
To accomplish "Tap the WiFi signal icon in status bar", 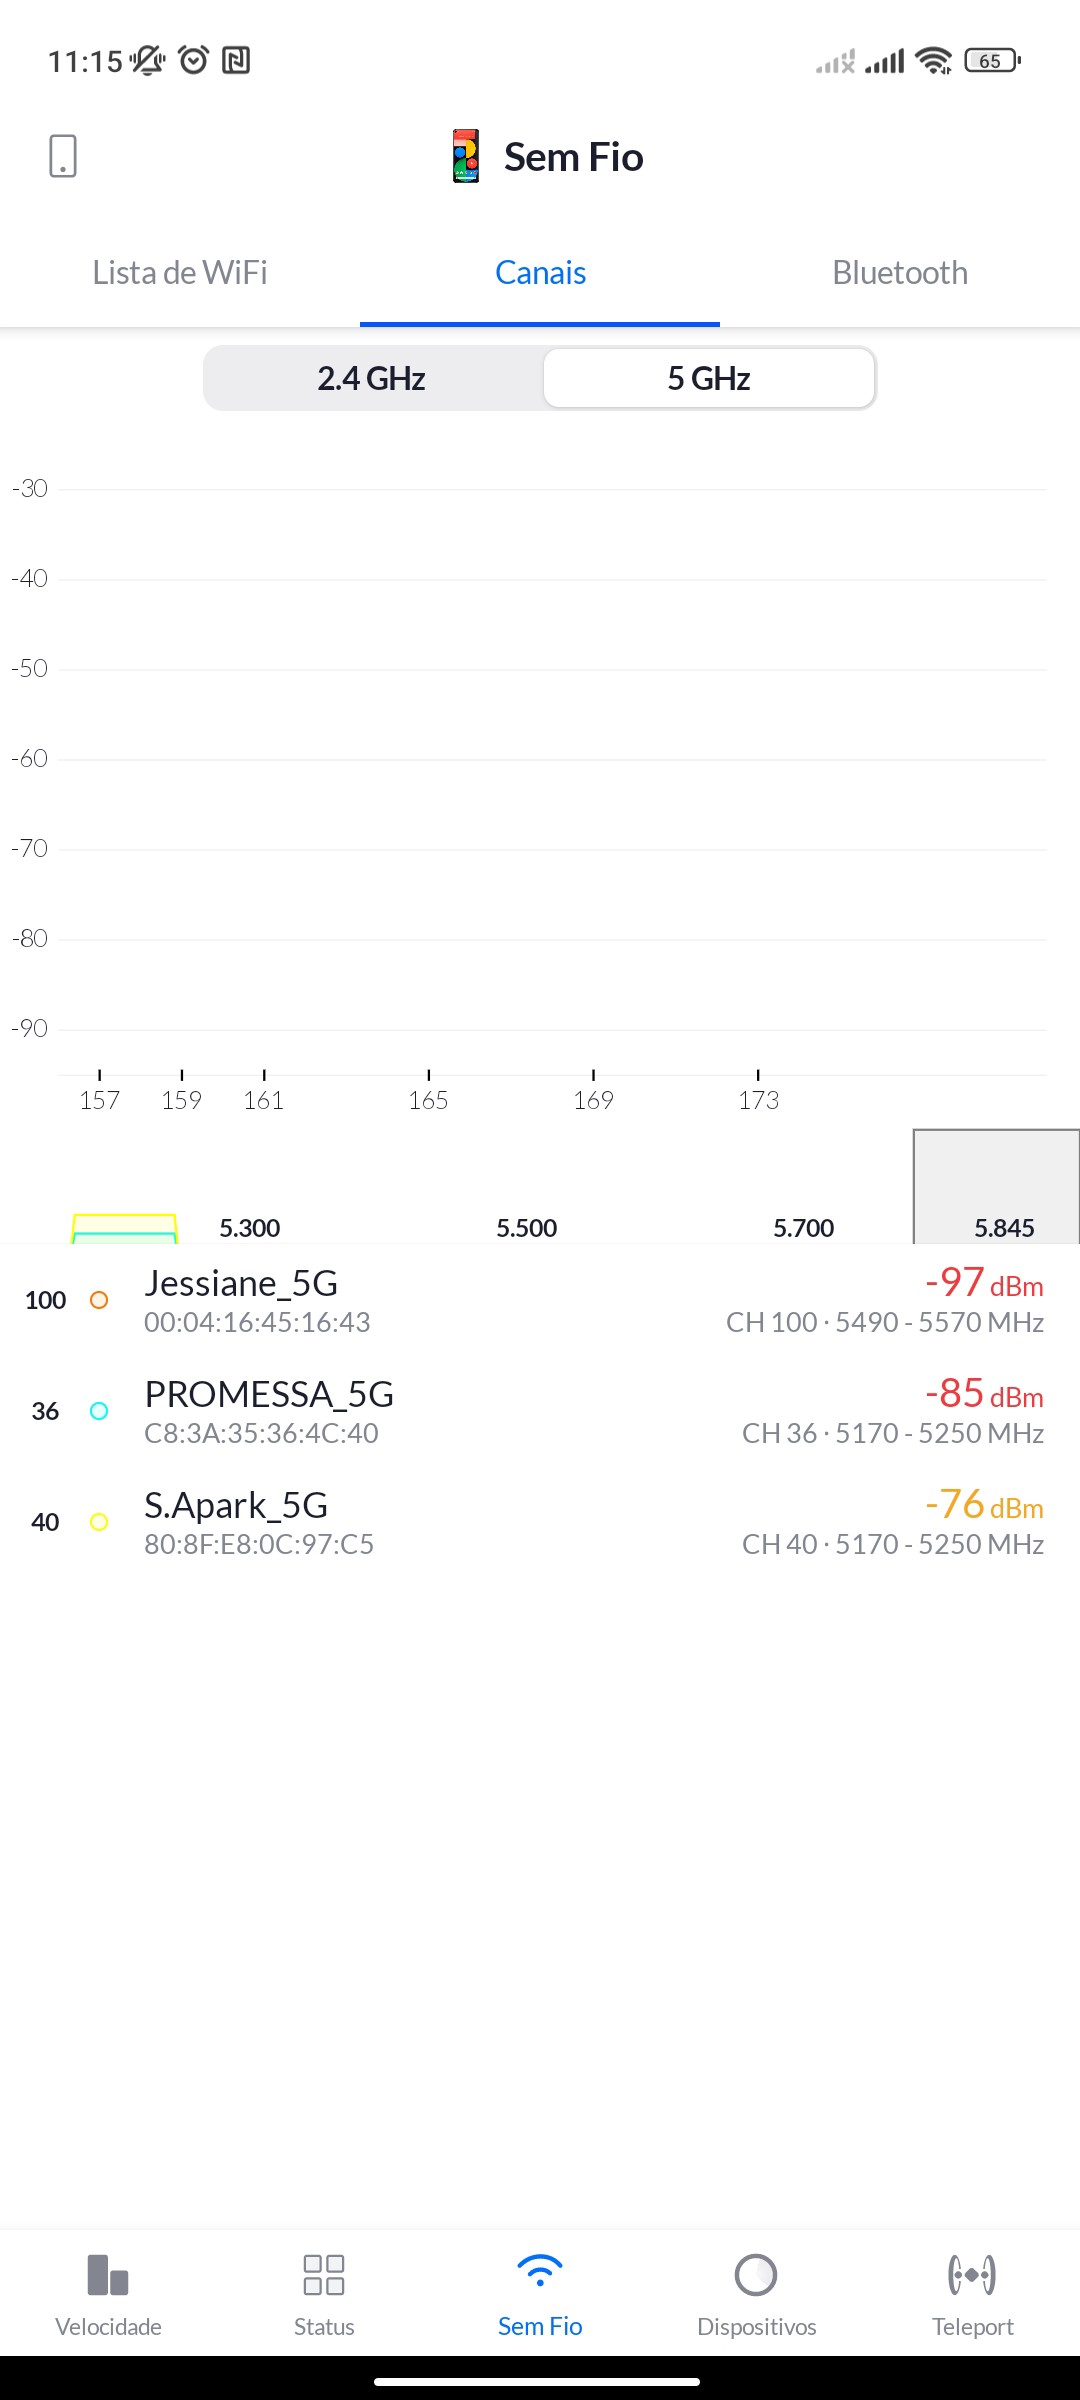I will pos(934,61).
